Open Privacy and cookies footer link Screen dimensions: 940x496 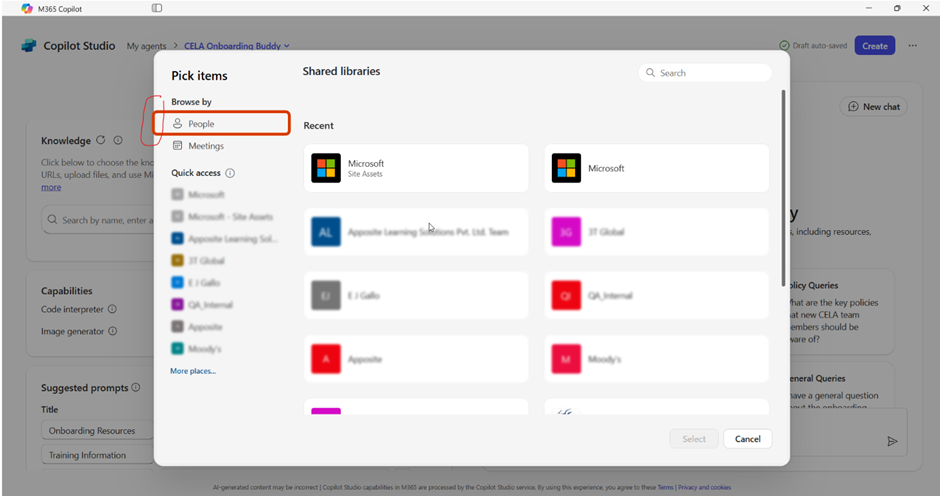[x=704, y=488]
